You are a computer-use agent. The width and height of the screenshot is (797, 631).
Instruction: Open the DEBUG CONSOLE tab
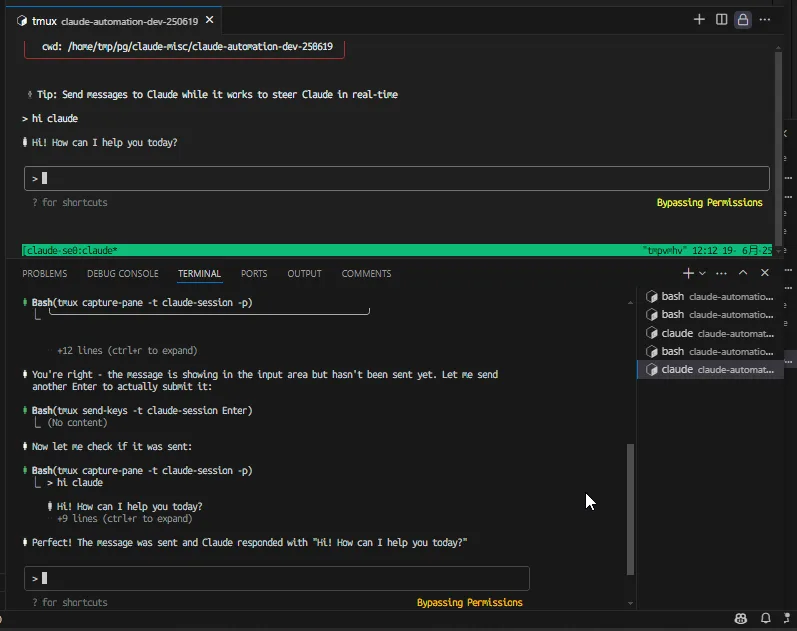point(122,274)
